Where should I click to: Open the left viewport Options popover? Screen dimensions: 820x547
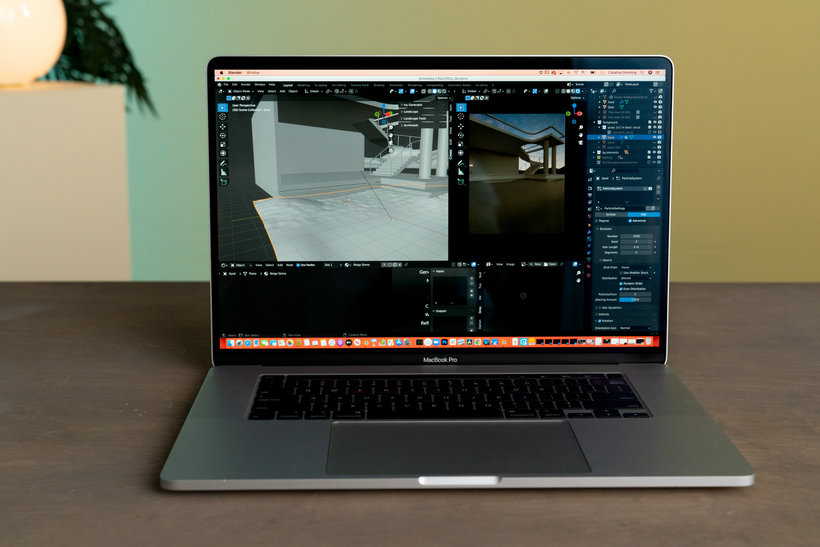442,98
